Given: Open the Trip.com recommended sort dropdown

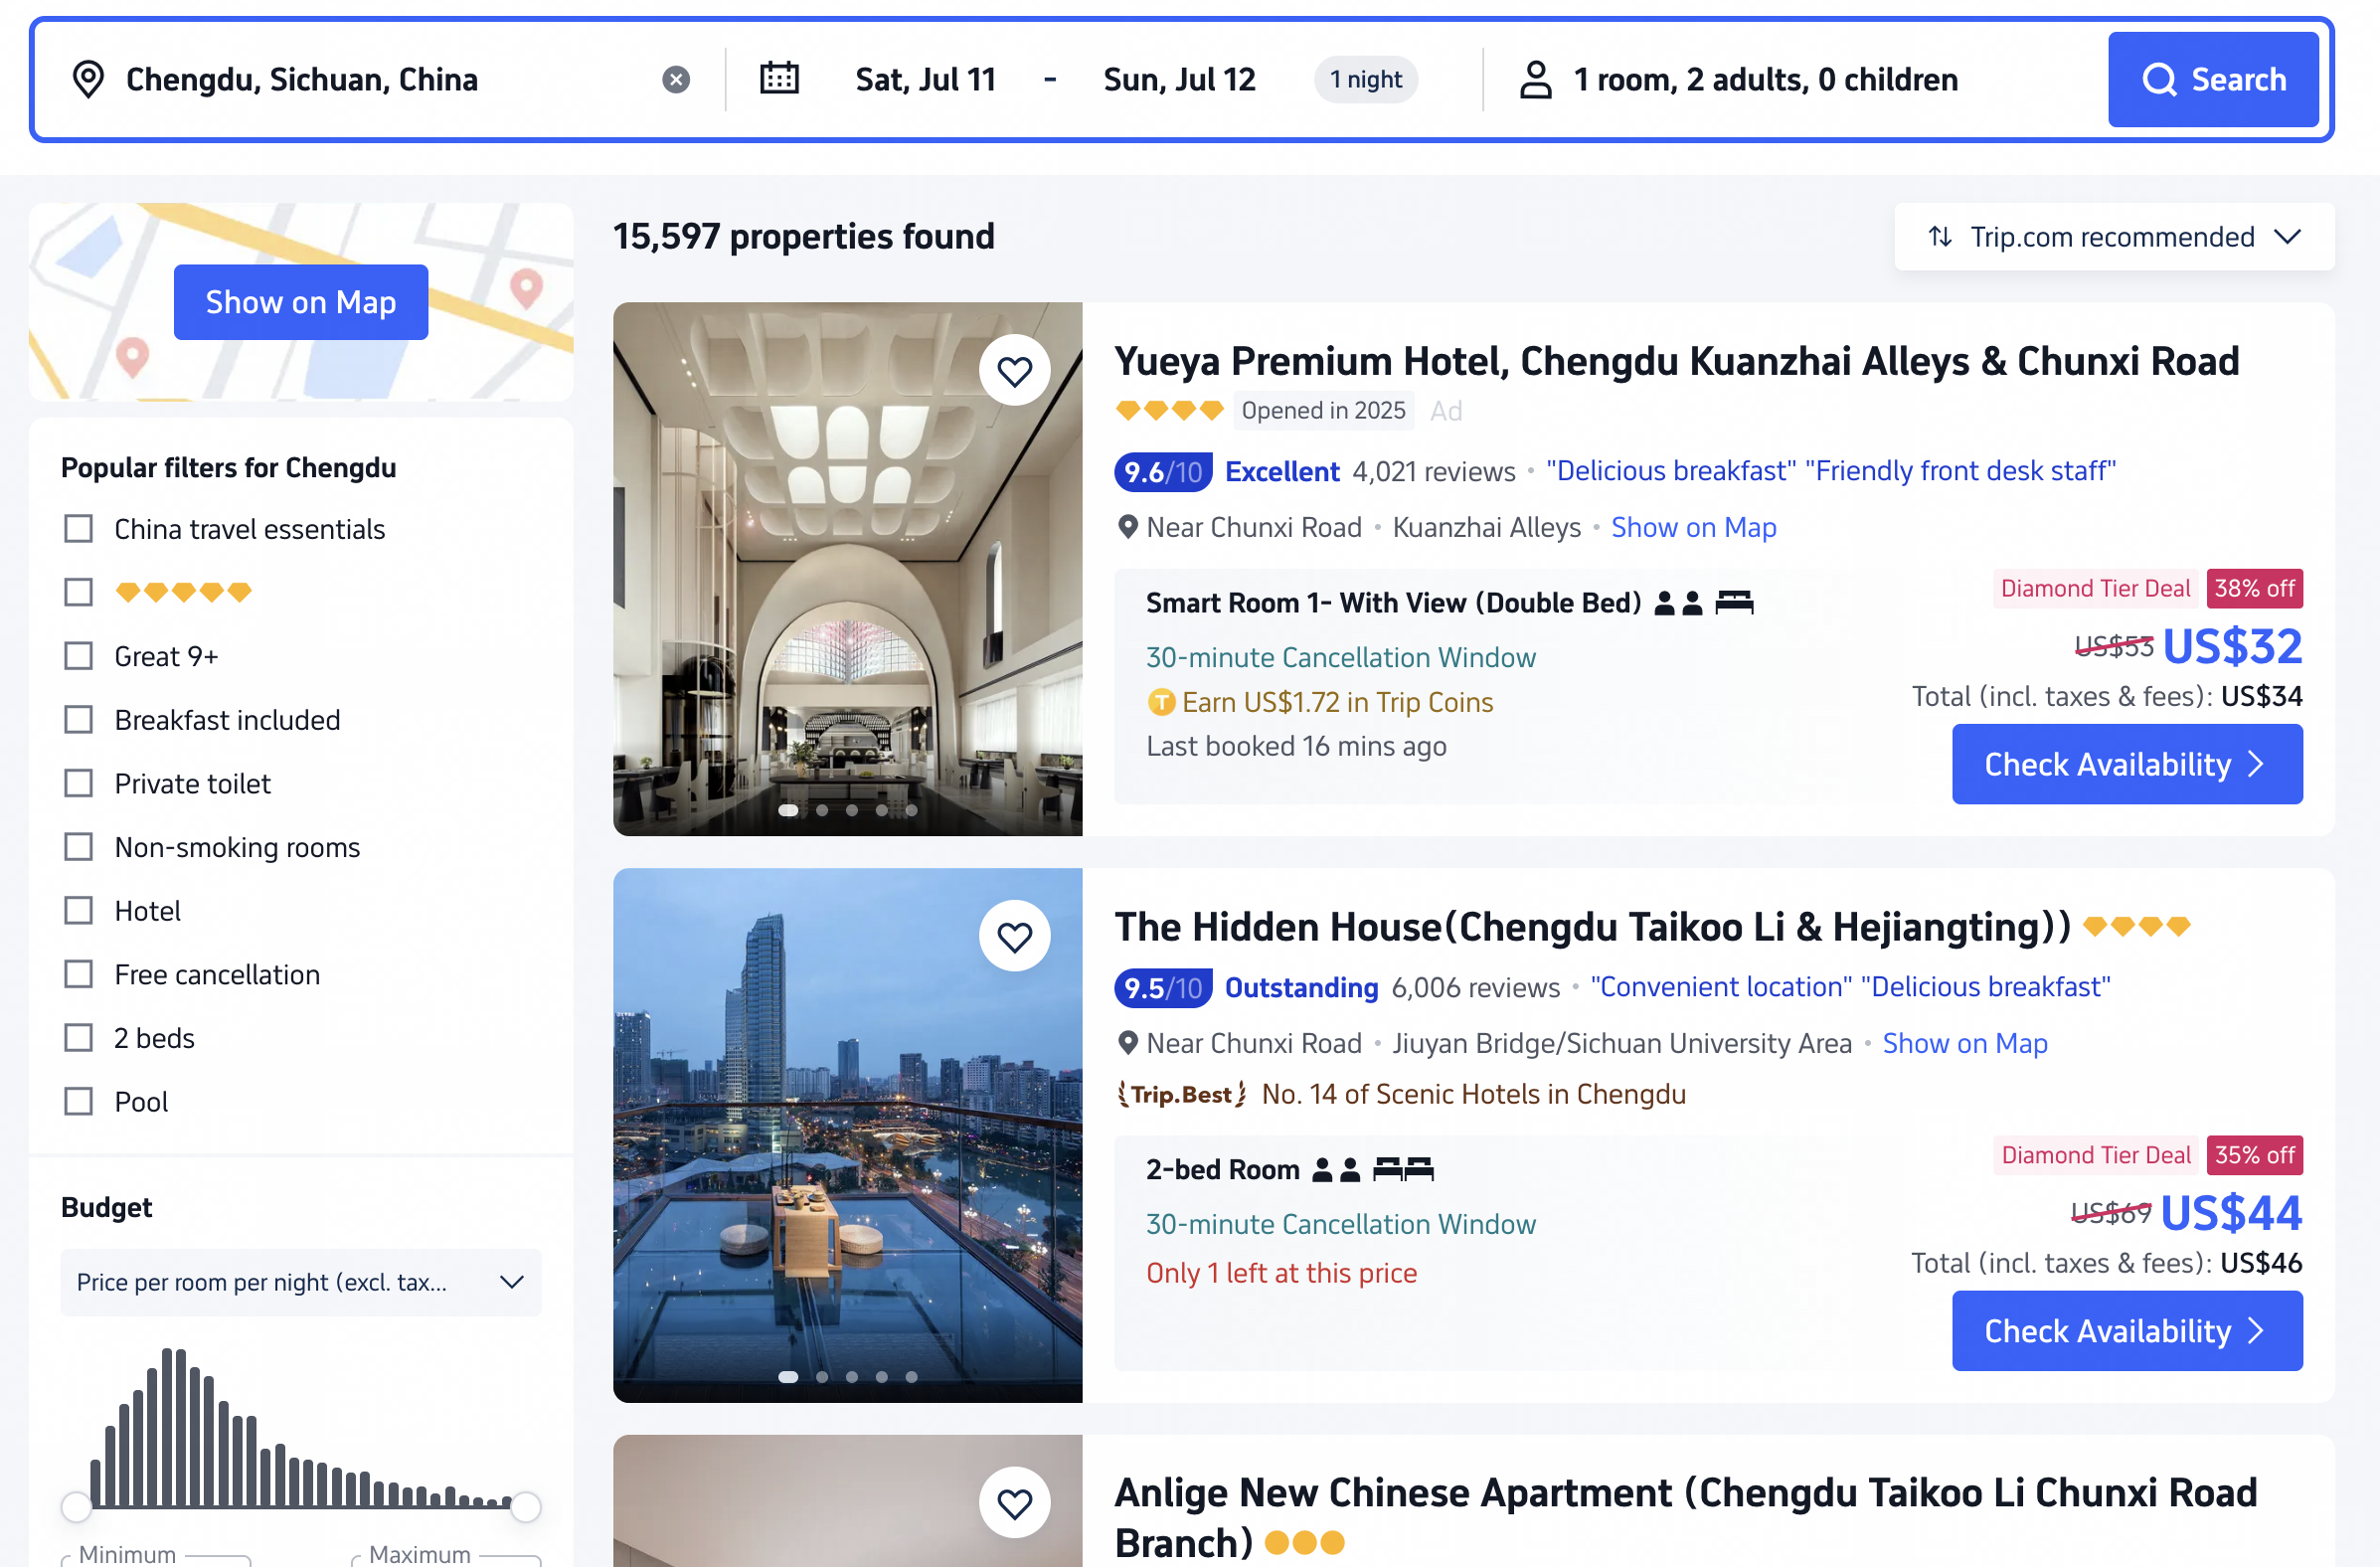Looking at the screenshot, I should (2113, 236).
